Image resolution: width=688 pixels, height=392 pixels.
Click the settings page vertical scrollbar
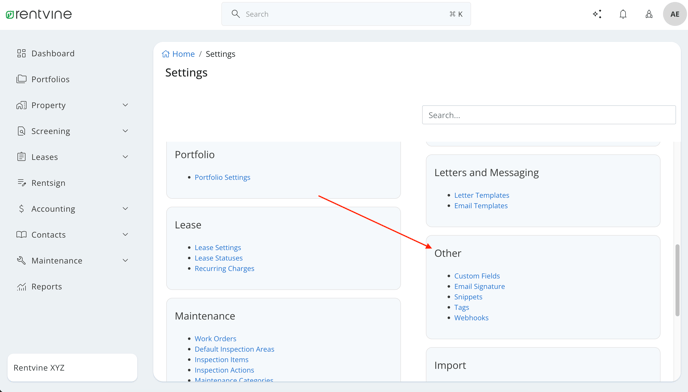(x=677, y=280)
